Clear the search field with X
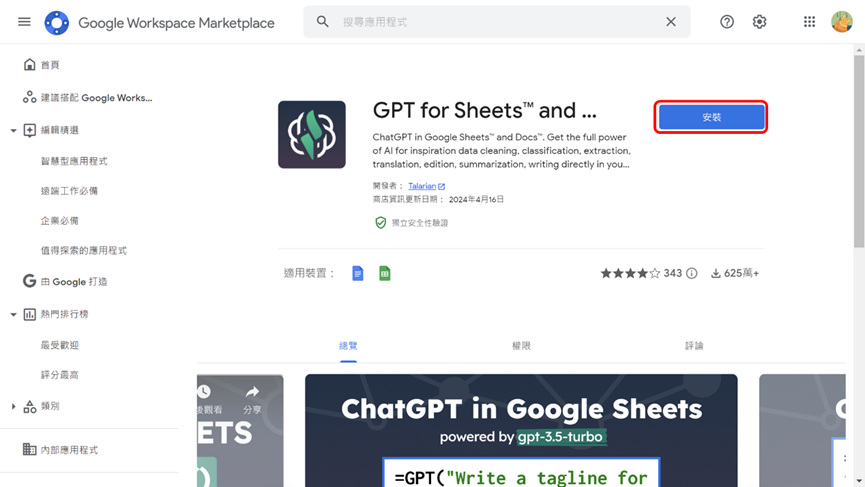The height and width of the screenshot is (487, 865). pos(671,22)
